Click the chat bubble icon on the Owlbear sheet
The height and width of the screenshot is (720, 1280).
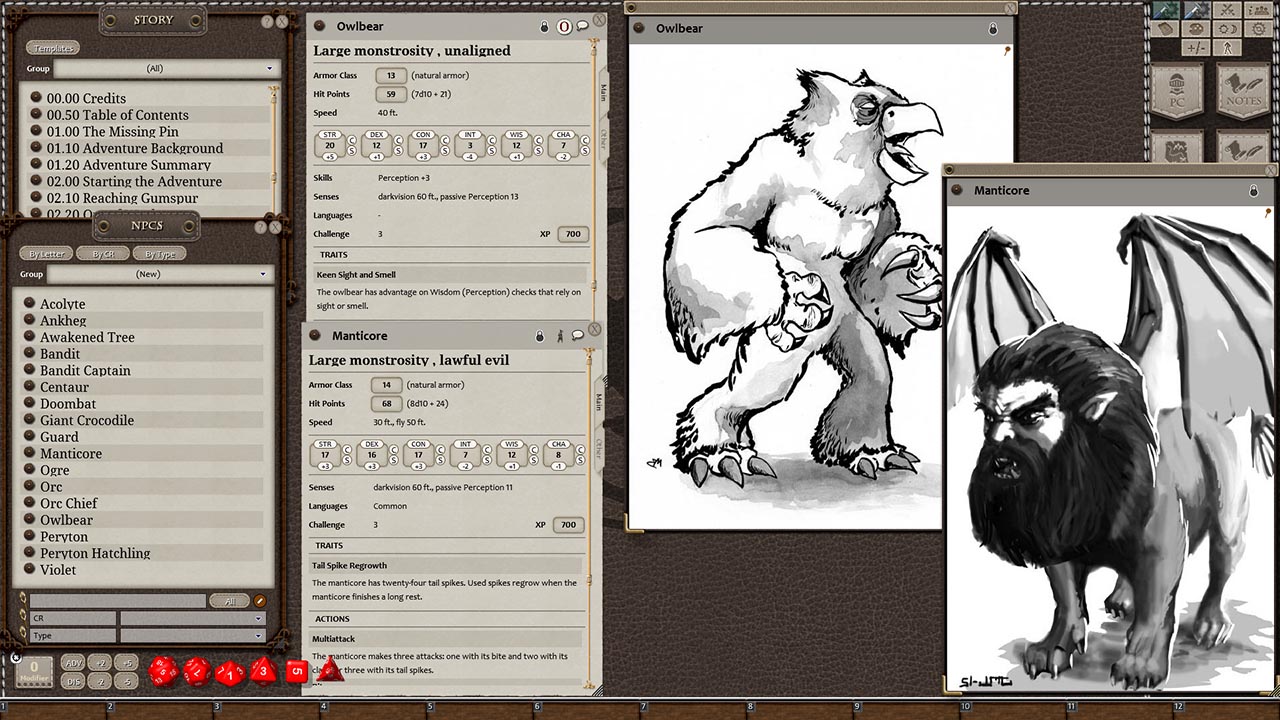[581, 26]
